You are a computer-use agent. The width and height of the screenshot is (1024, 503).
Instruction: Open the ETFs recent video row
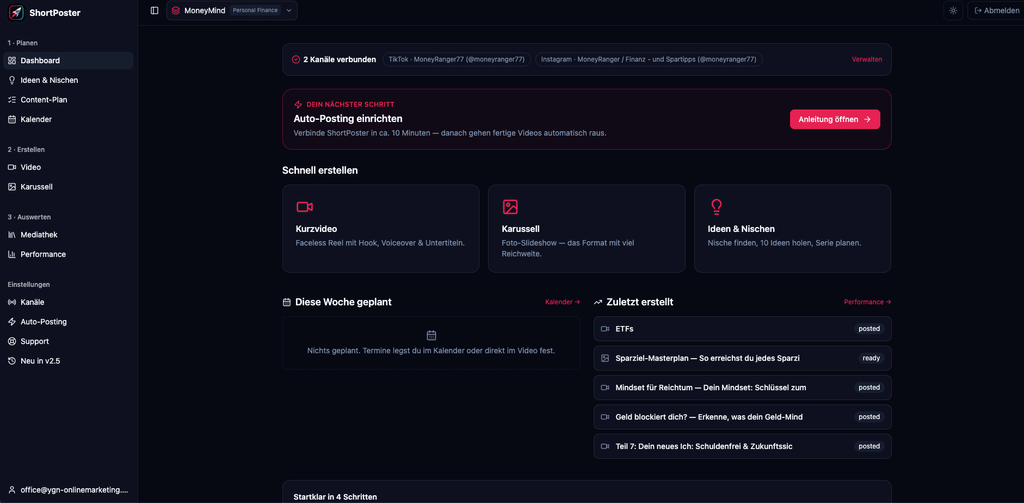click(x=743, y=329)
